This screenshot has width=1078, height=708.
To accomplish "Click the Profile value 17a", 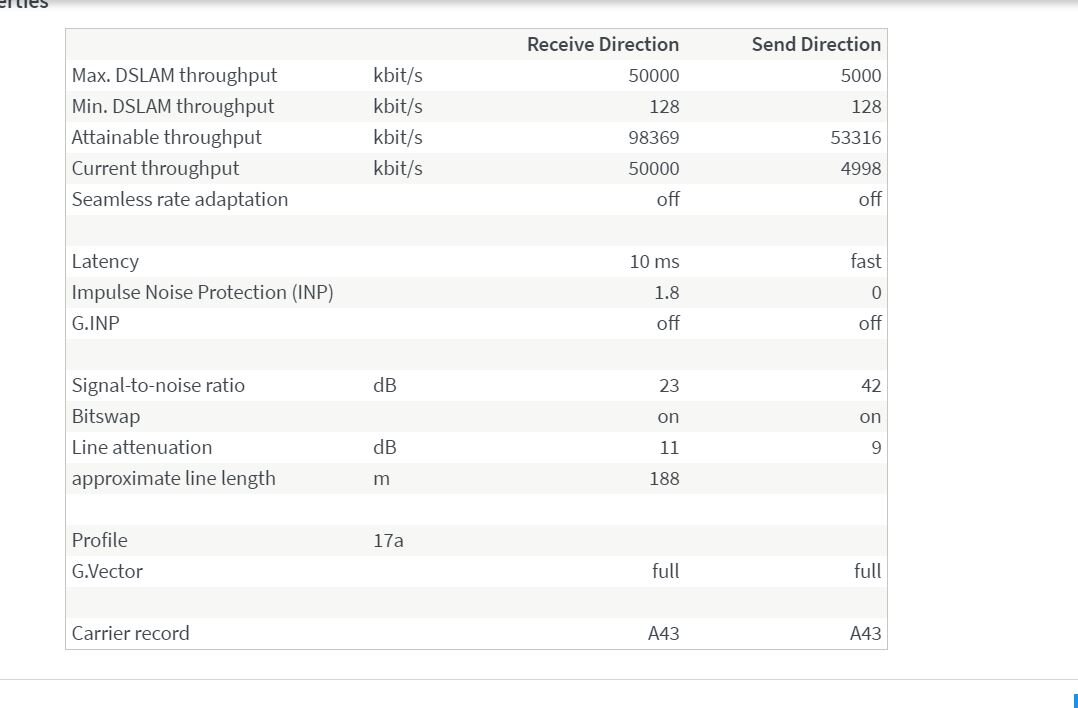I will [388, 540].
